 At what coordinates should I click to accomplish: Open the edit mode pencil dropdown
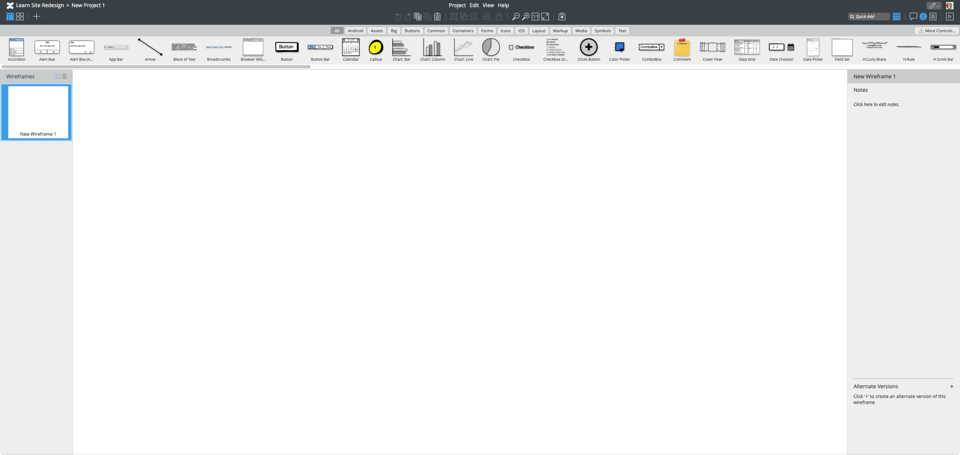coord(934,6)
